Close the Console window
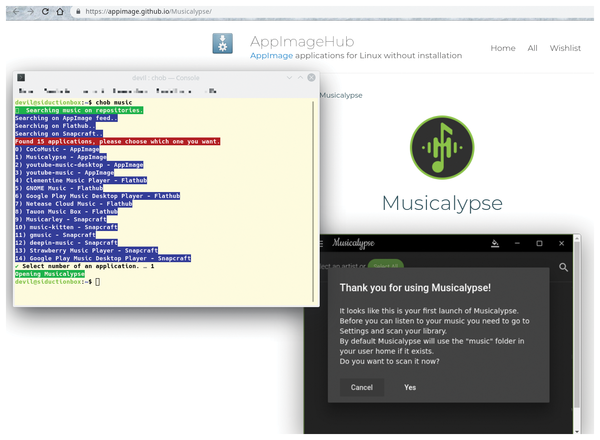 click(x=311, y=78)
